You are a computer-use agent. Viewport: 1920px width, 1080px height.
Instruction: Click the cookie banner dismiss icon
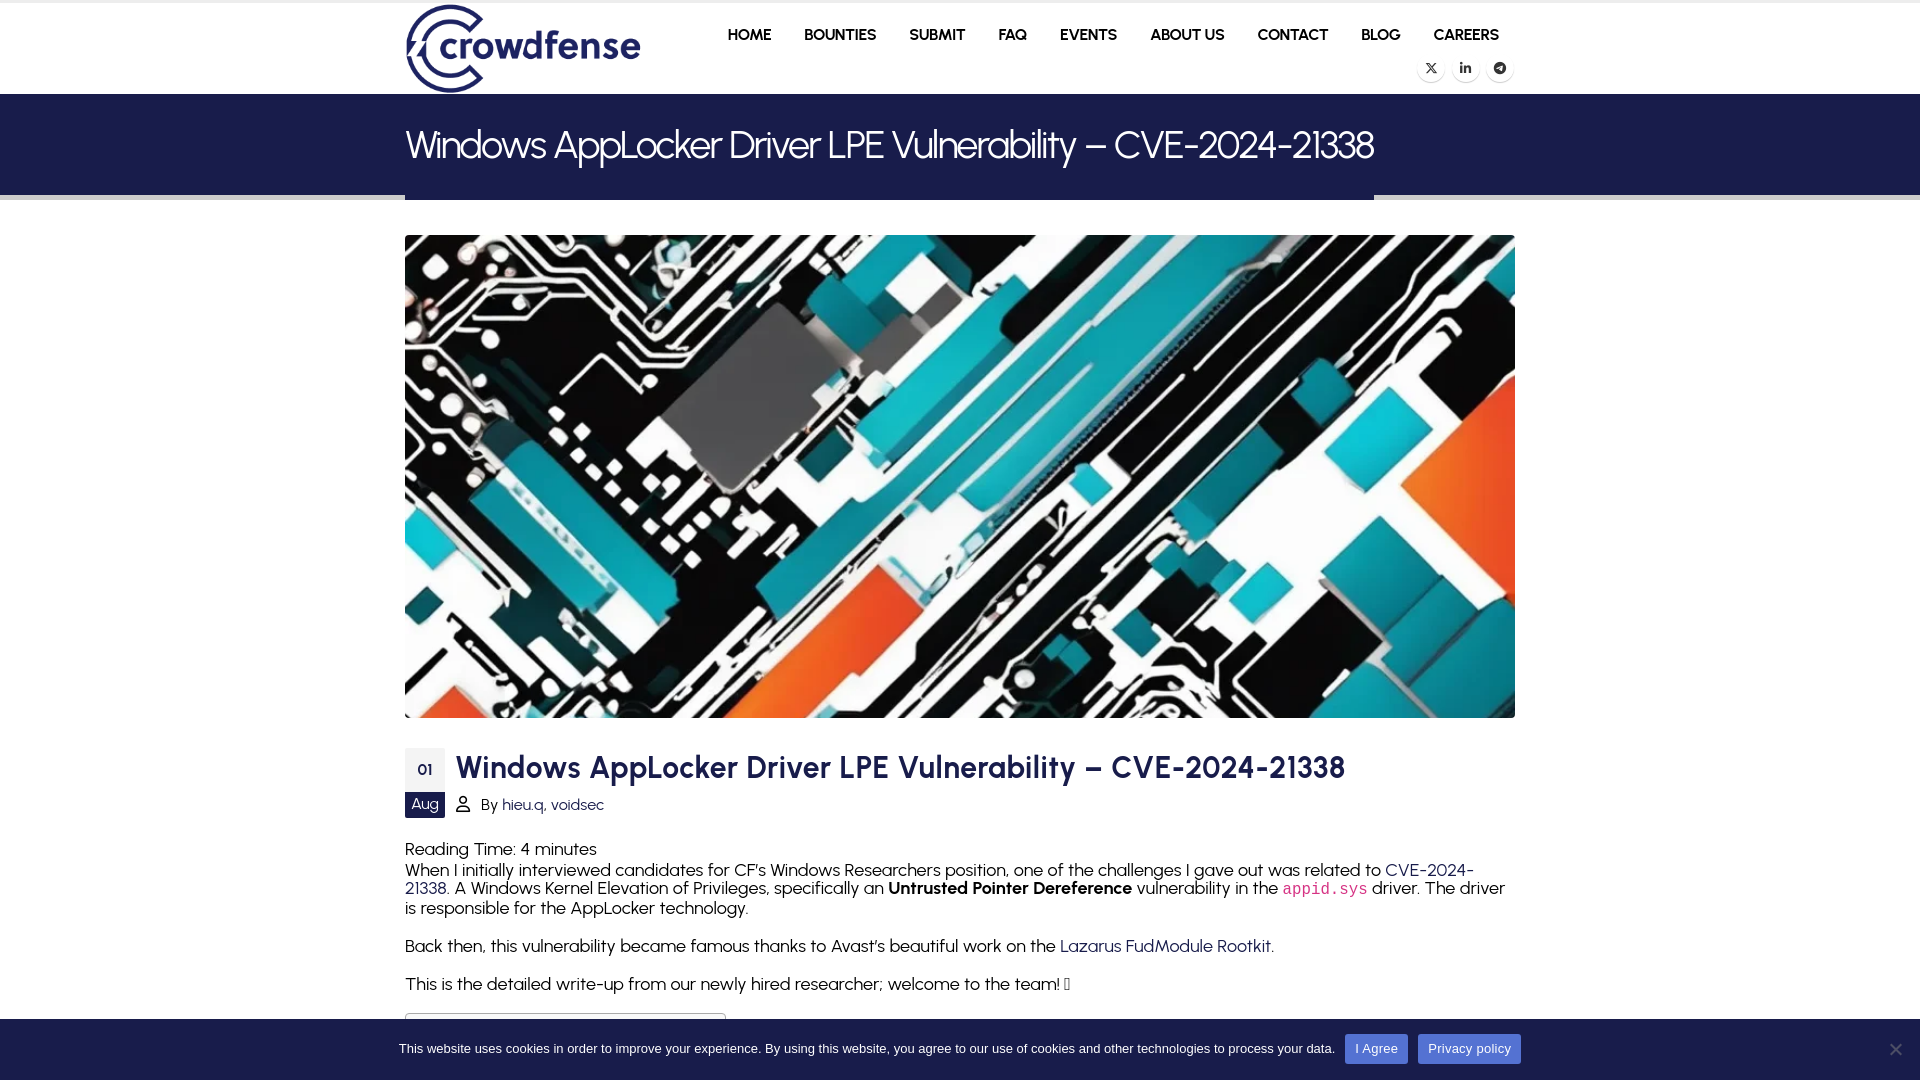(x=1896, y=1050)
